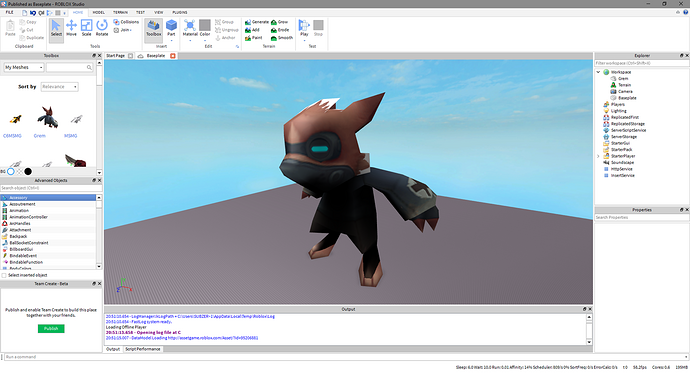
Task: Undock the Output panel
Action: point(584,309)
